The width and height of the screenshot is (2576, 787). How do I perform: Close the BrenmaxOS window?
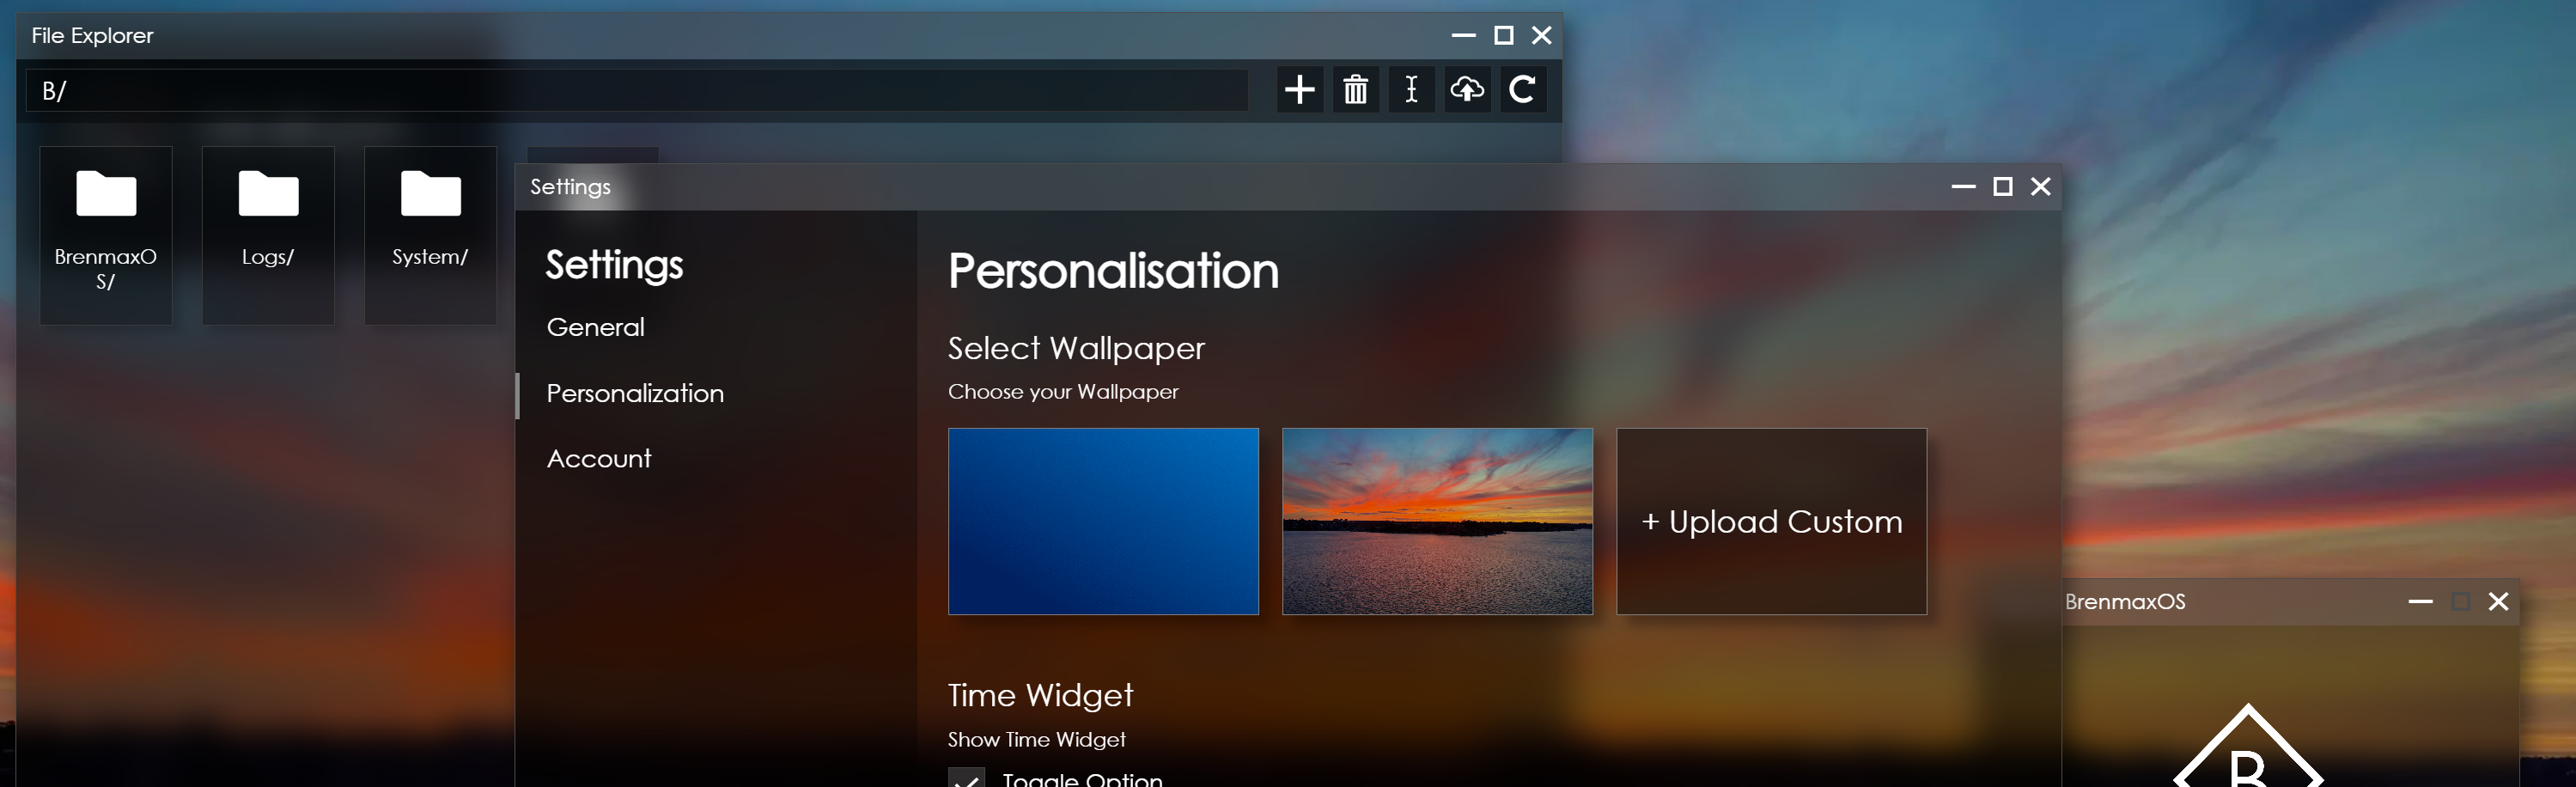click(x=2498, y=602)
